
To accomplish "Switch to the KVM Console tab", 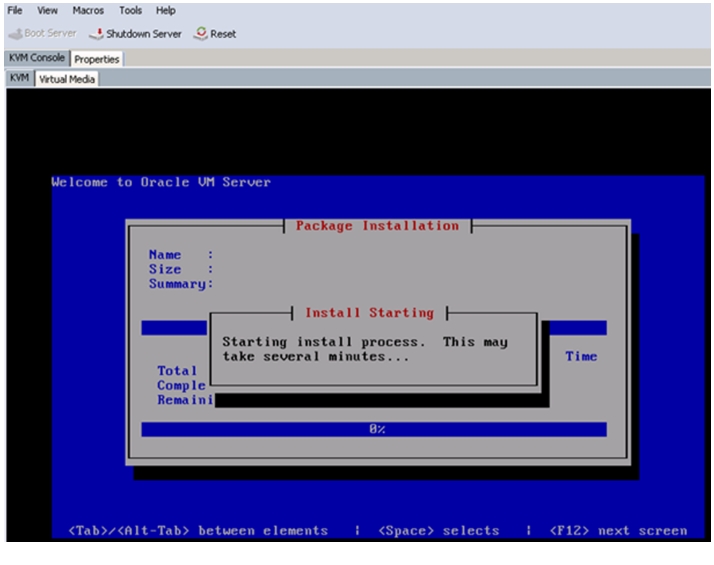I will tap(37, 58).
